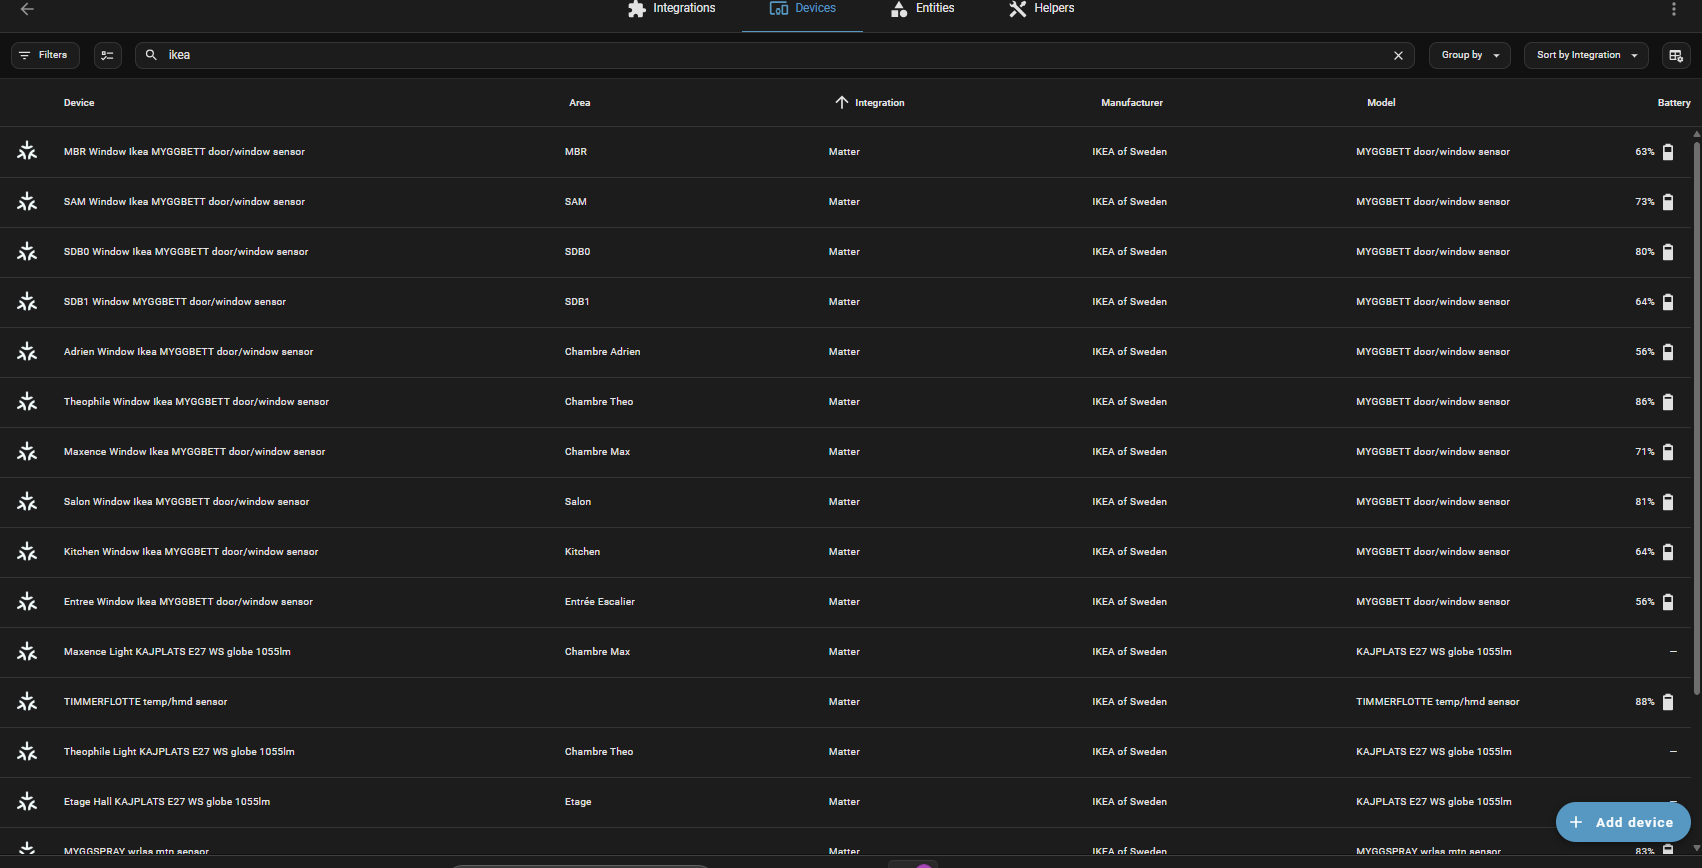Go back with the arrow icon
Image resolution: width=1702 pixels, height=868 pixels.
pos(27,9)
